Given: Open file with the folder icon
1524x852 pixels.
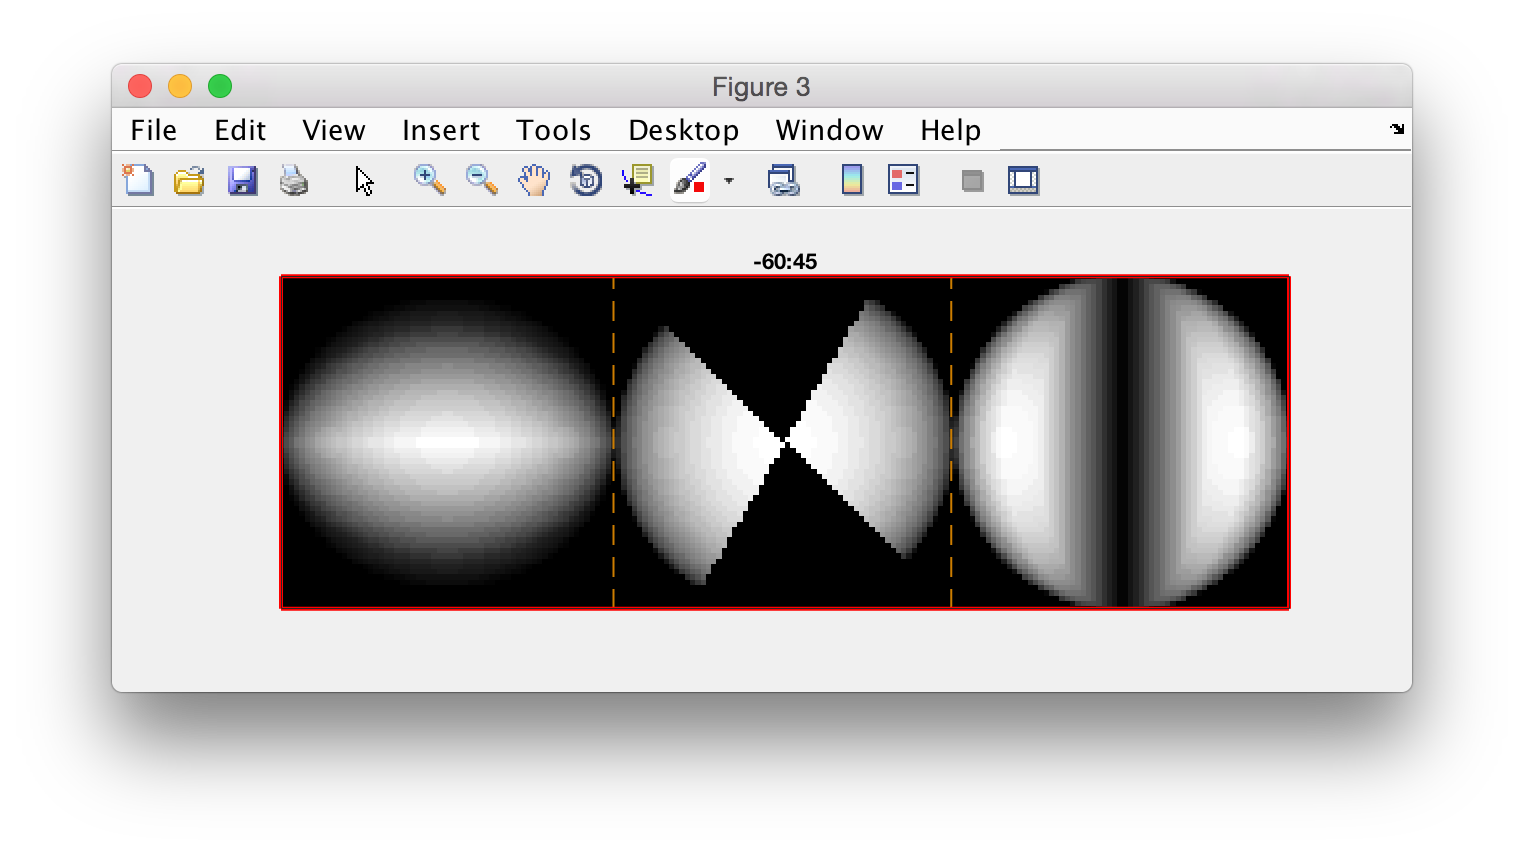Looking at the screenshot, I should tap(189, 180).
